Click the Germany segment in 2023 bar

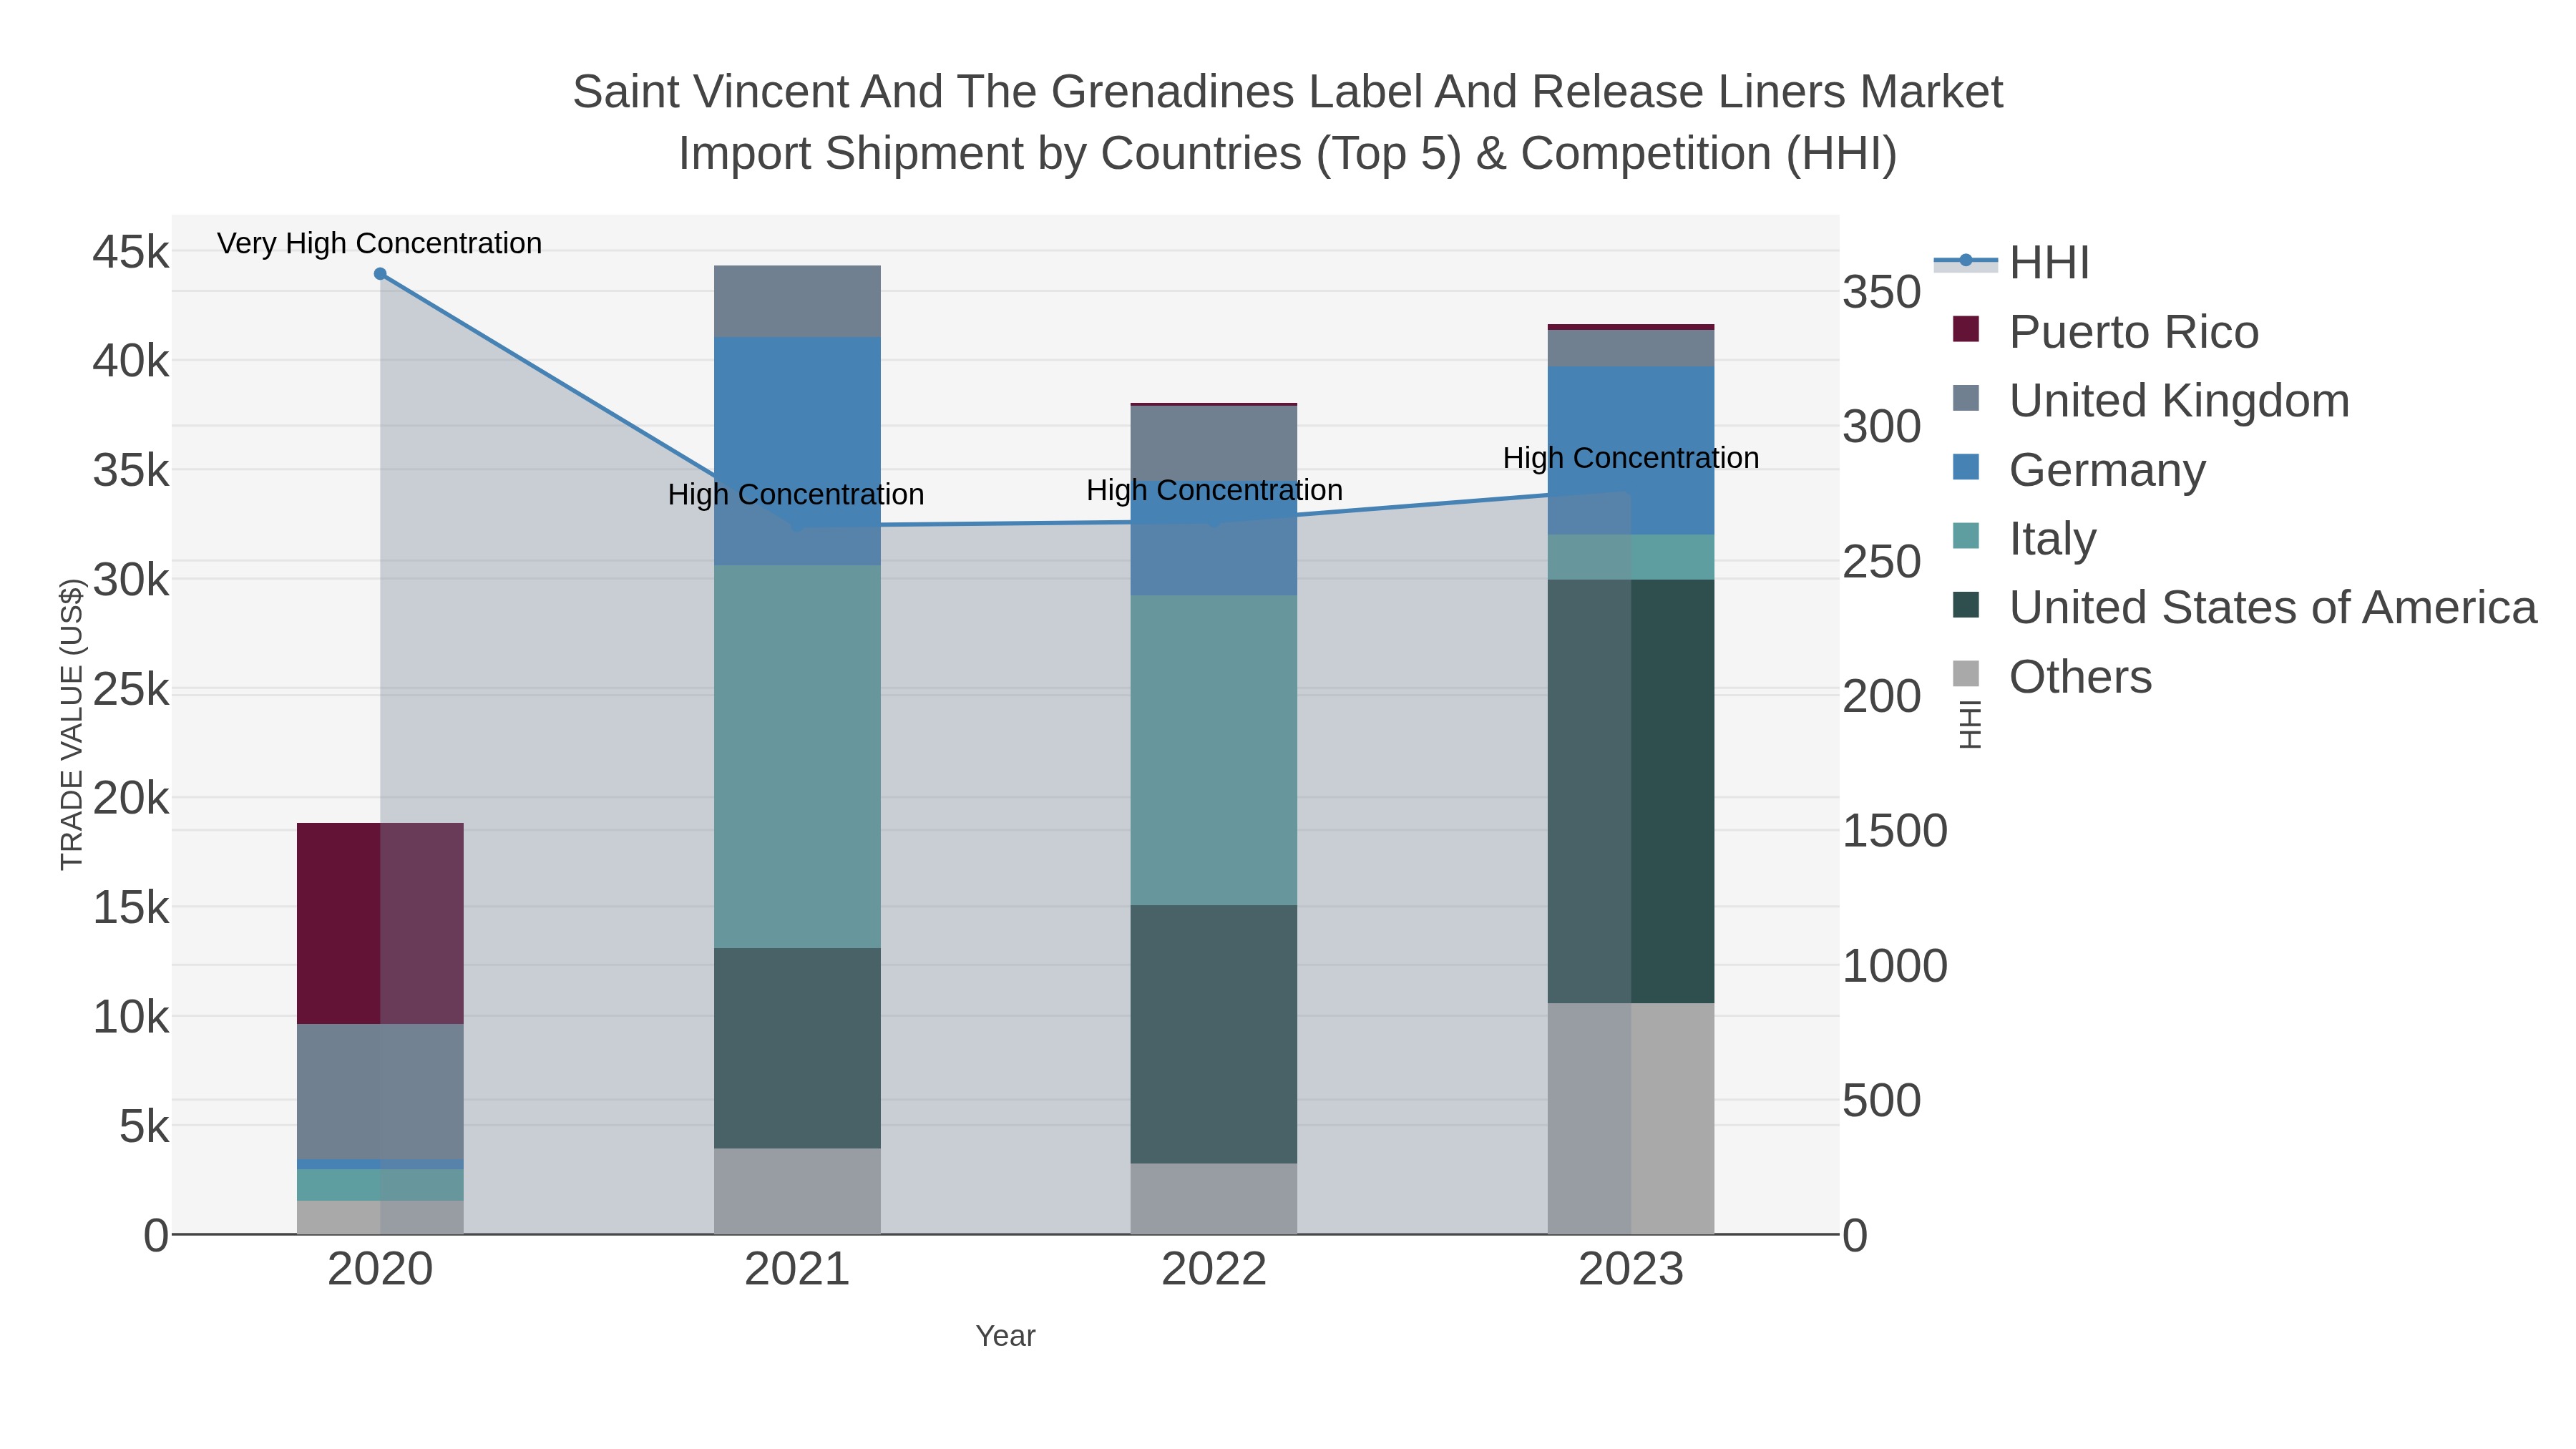click(1631, 451)
